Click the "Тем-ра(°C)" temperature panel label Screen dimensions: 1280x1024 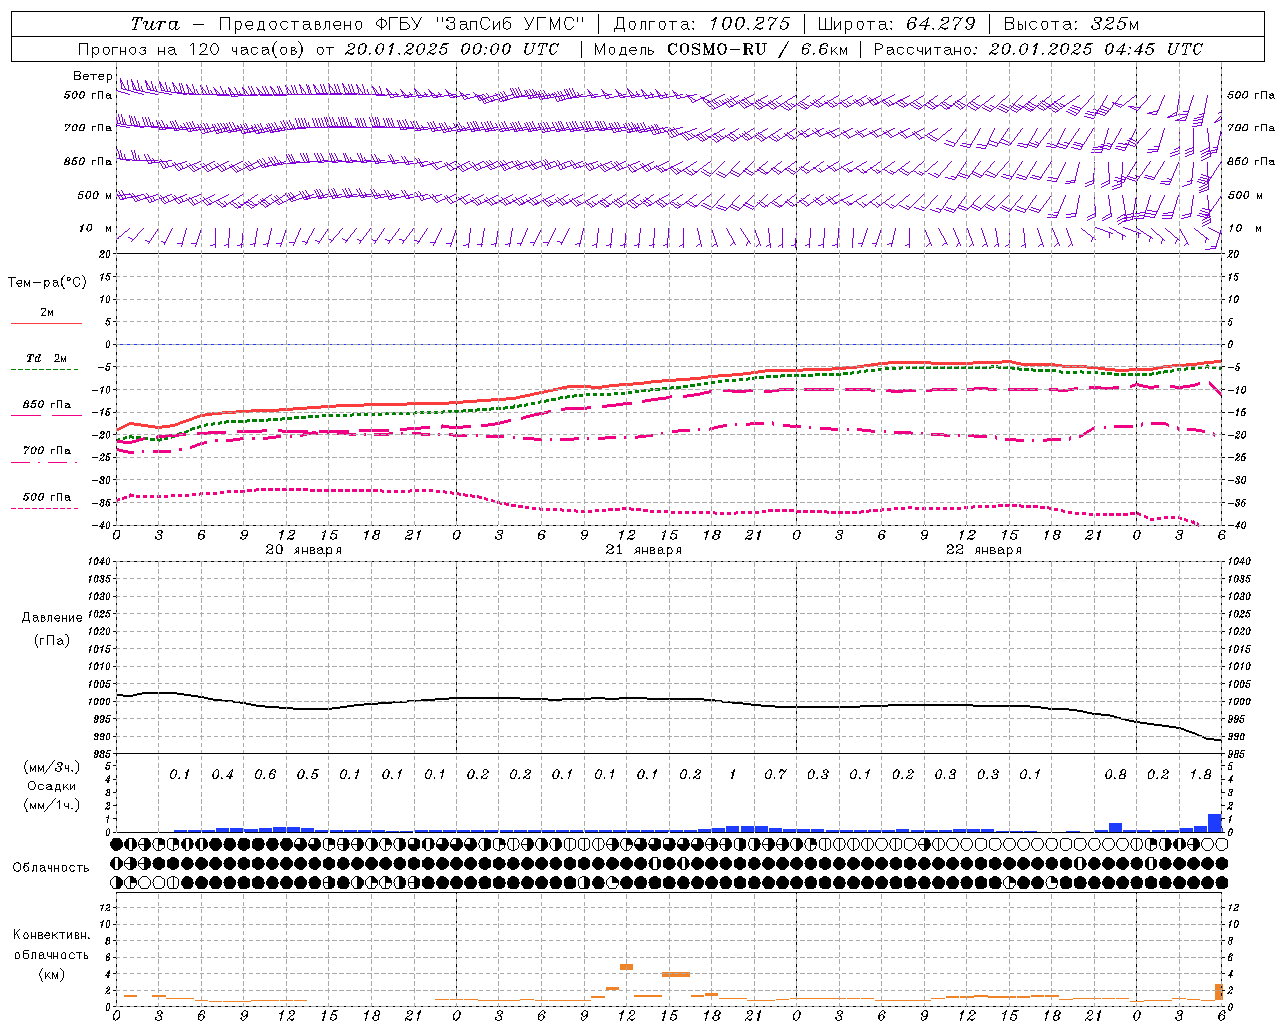tap(47, 283)
